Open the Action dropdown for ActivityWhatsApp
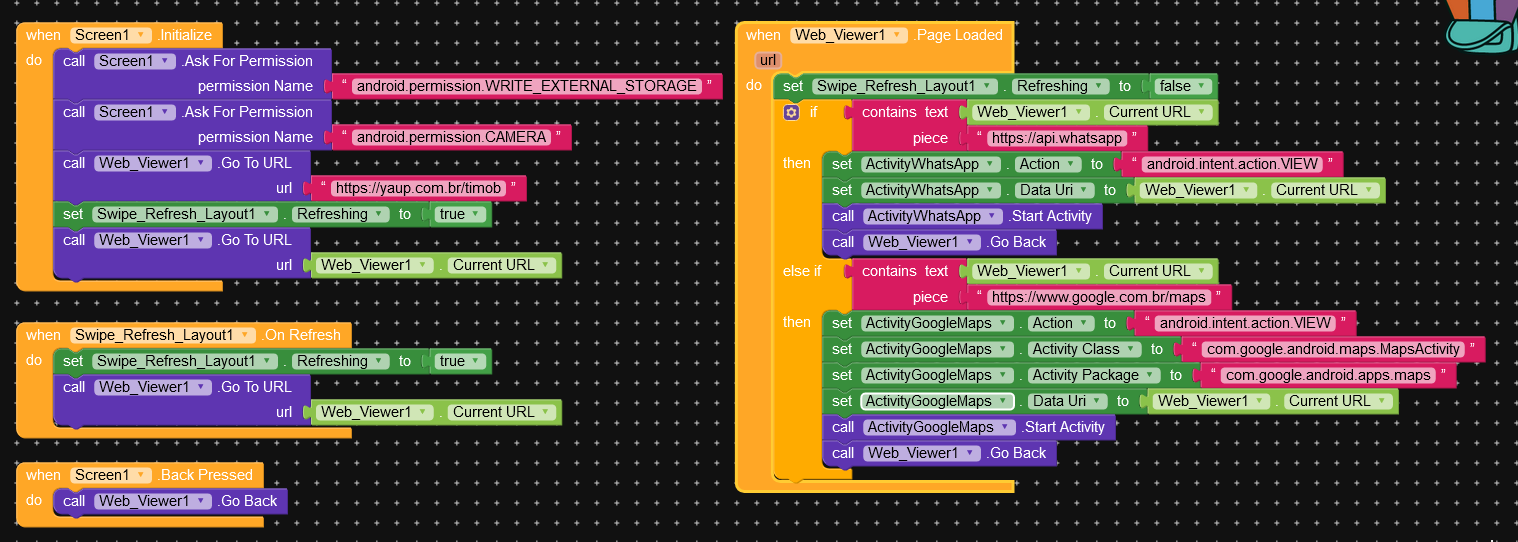Viewport: 1518px width, 542px height. (x=1046, y=164)
